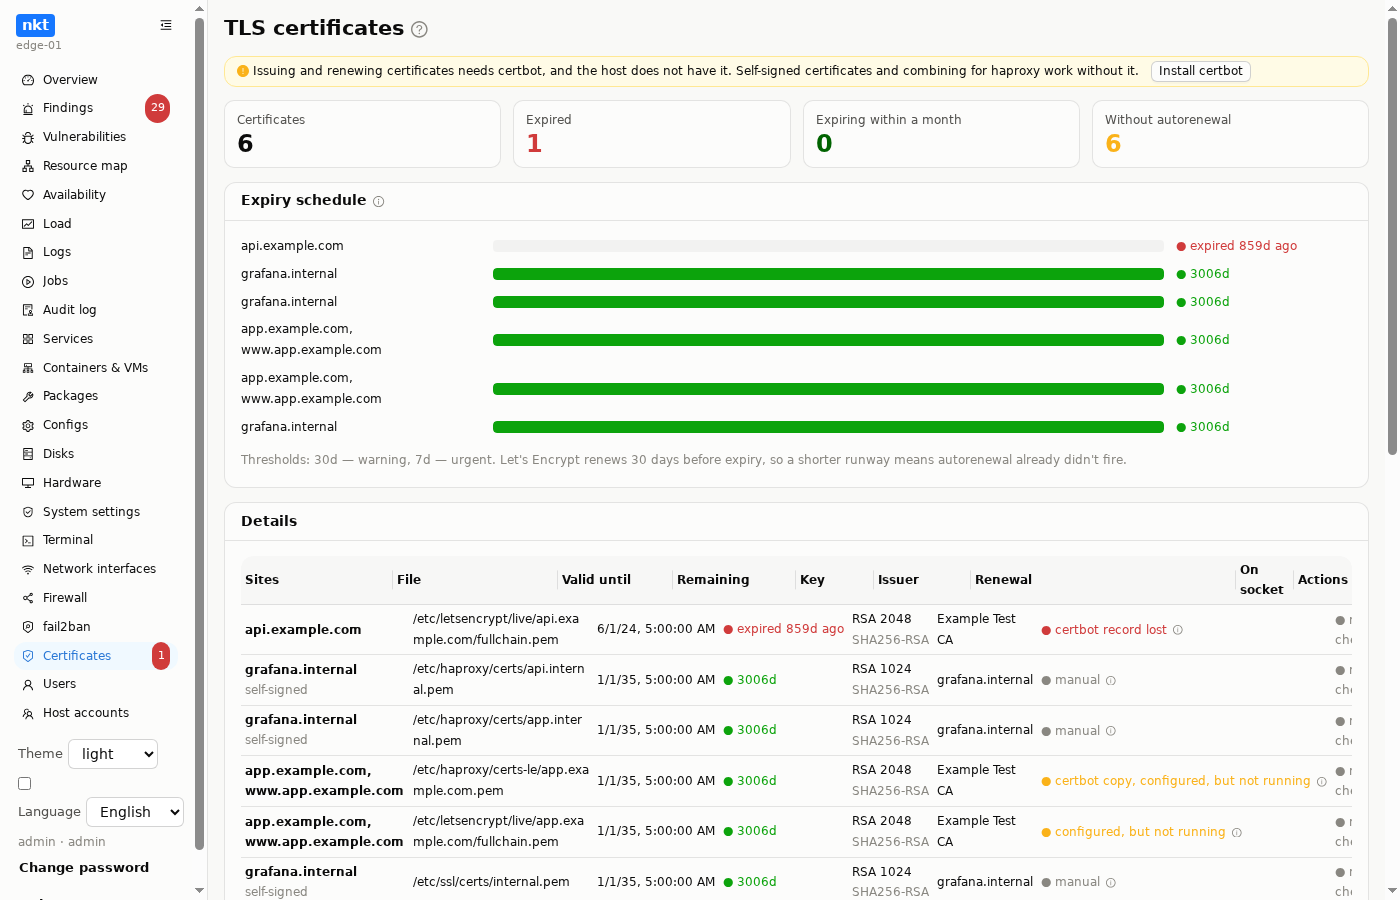Screen dimensions: 1400x900
Task: Click the red 1 Certificates badge
Action: pos(161,656)
